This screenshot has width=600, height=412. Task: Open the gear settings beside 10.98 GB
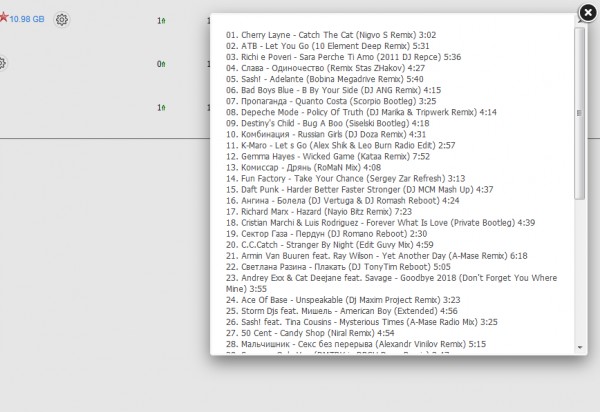coord(62,20)
